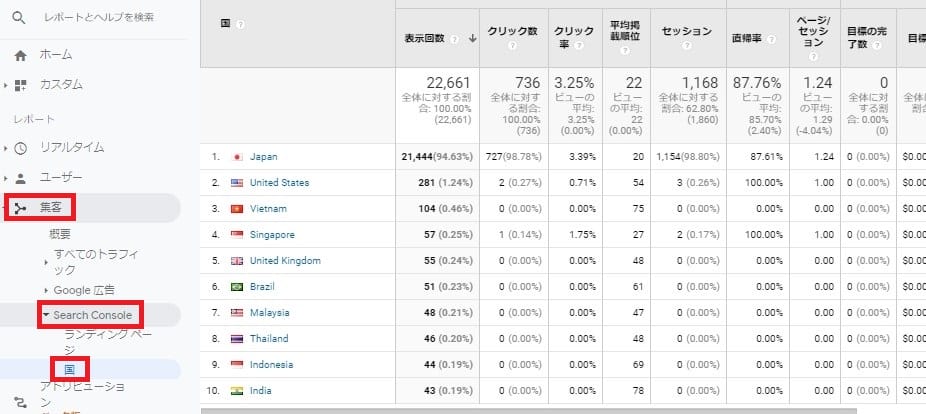Click the ユーザー person icon
Screen dimensions: 926x414
(x=20, y=178)
